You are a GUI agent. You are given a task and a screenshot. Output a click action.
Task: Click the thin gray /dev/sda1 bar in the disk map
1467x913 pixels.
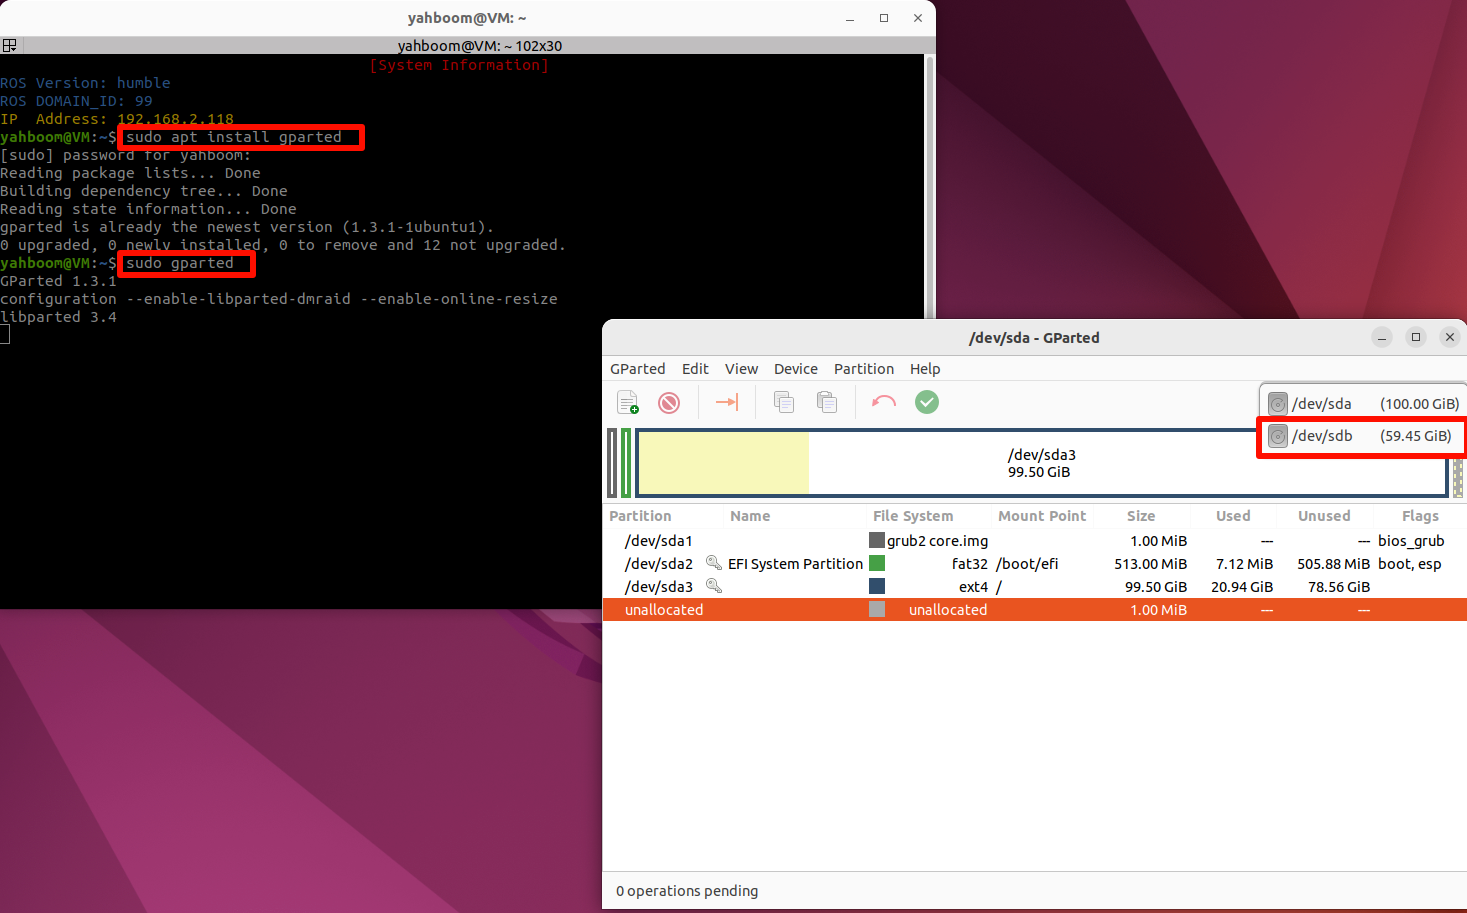(612, 463)
